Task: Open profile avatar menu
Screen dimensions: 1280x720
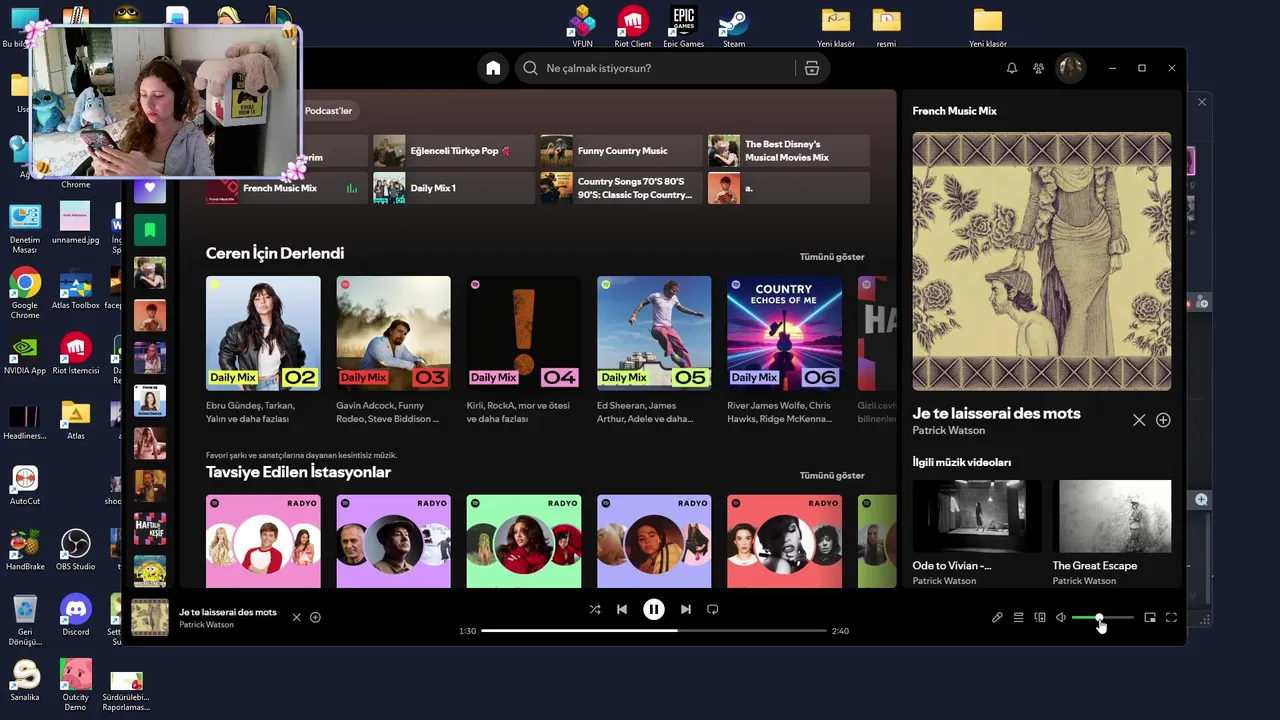Action: (x=1071, y=68)
